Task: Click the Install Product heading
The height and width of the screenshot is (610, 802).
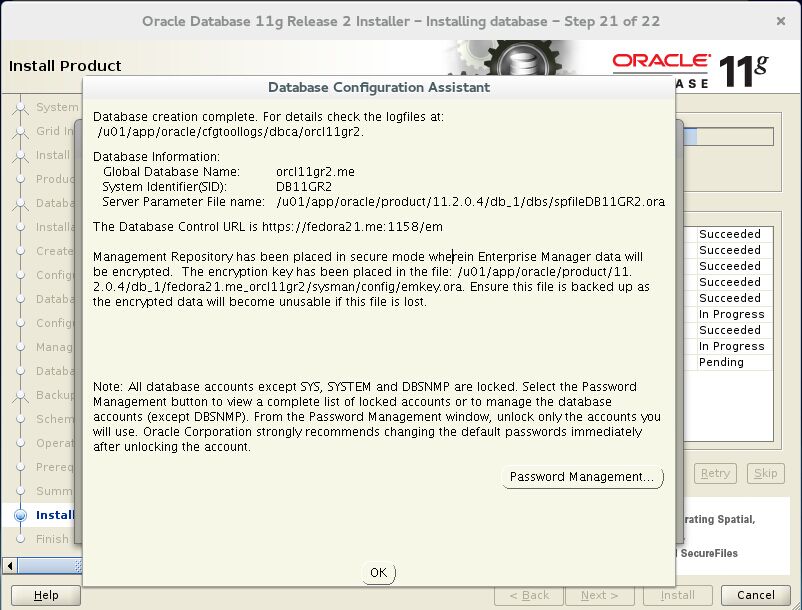Action: (65, 65)
